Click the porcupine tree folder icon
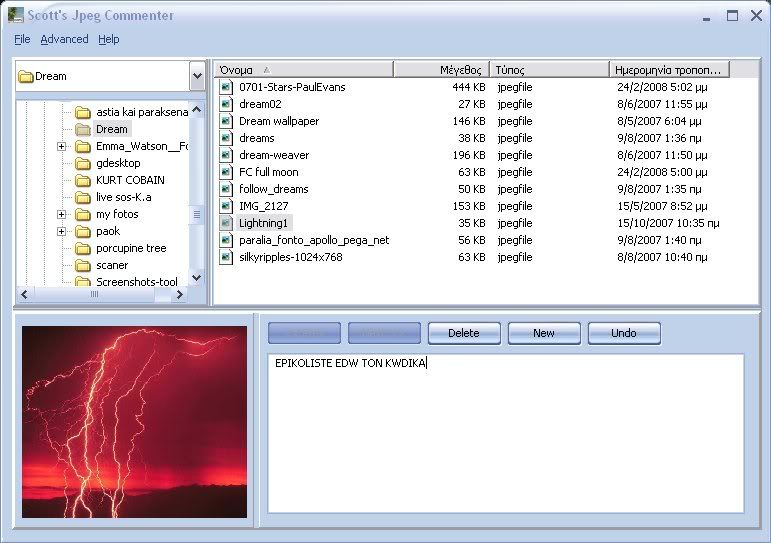The image size is (771, 543). tap(83, 248)
